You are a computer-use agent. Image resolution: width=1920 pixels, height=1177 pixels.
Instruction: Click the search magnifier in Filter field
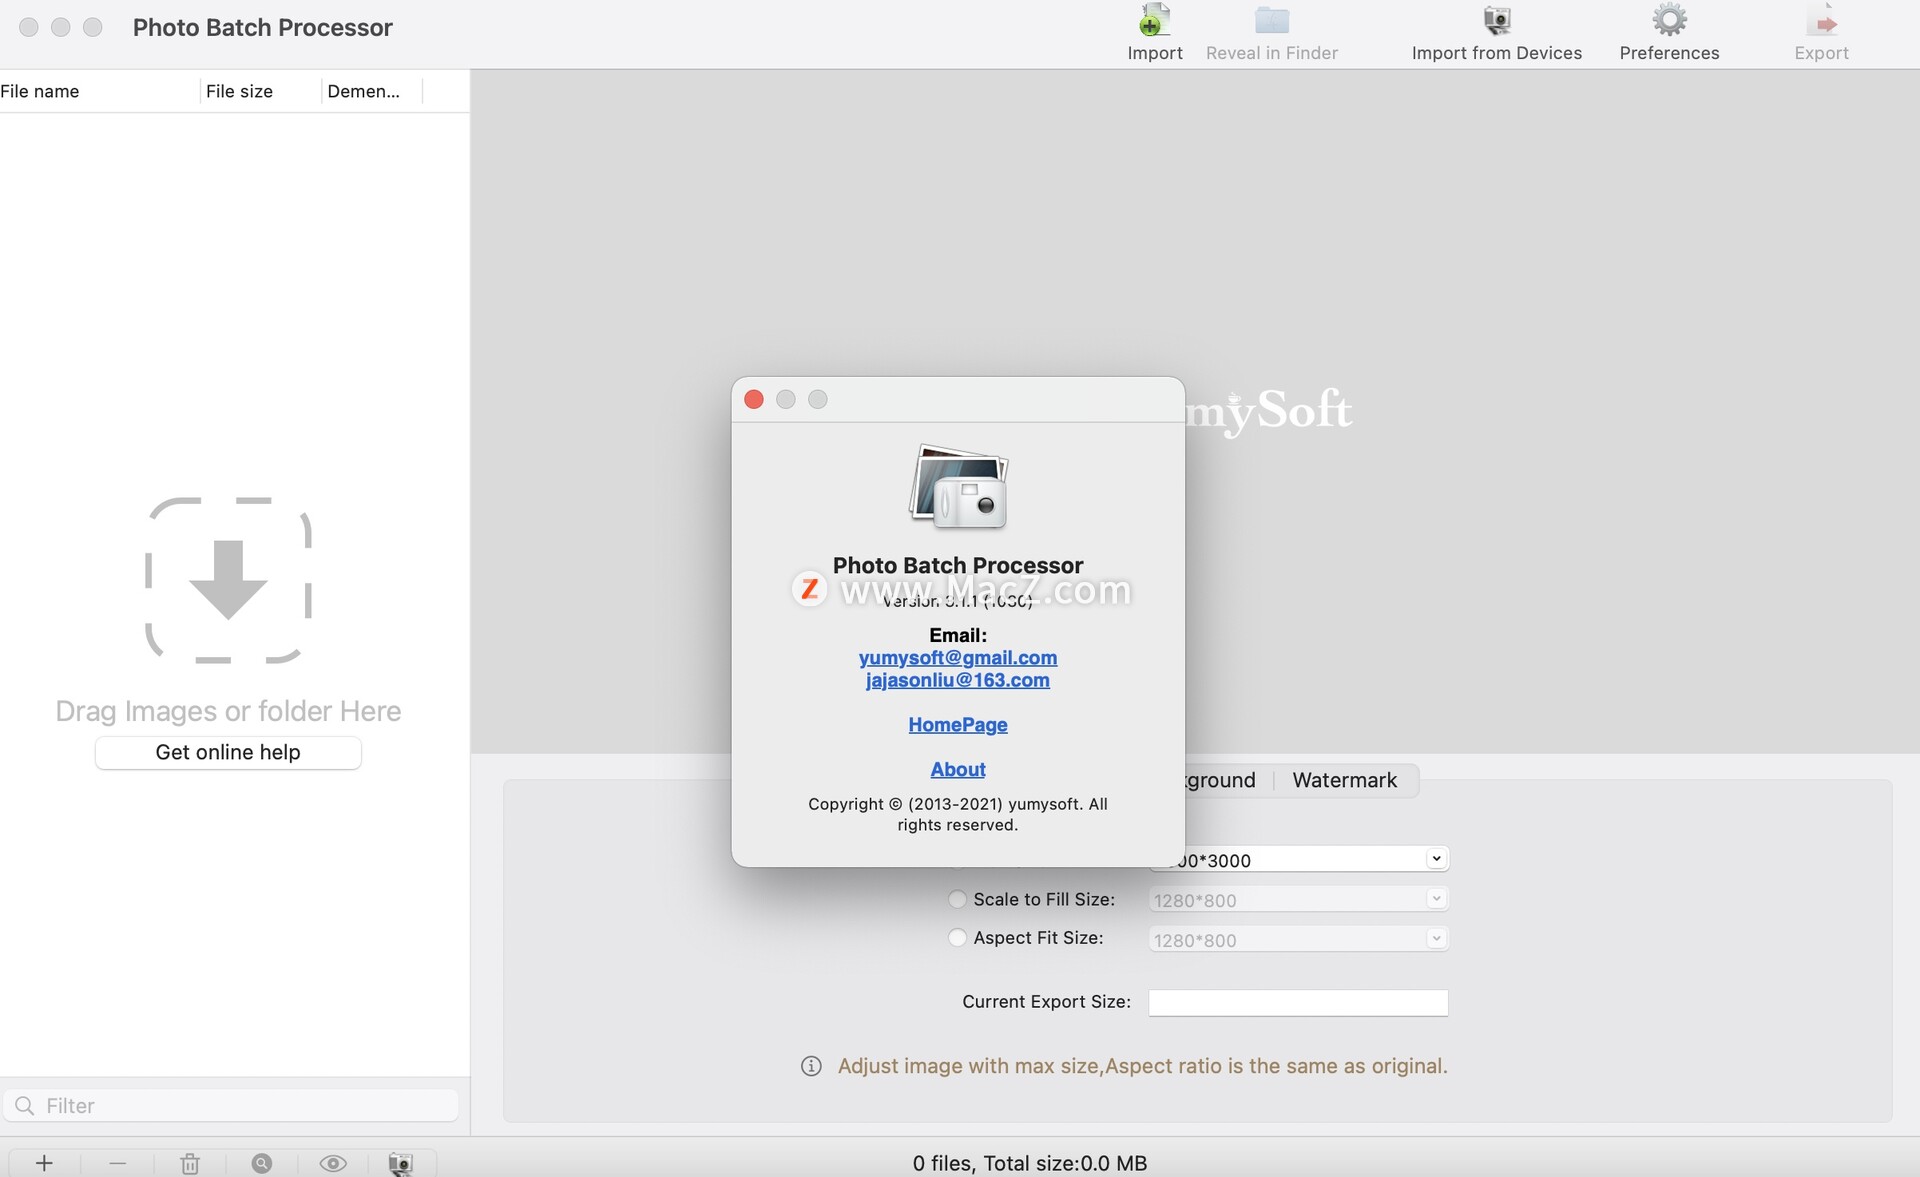(25, 1105)
